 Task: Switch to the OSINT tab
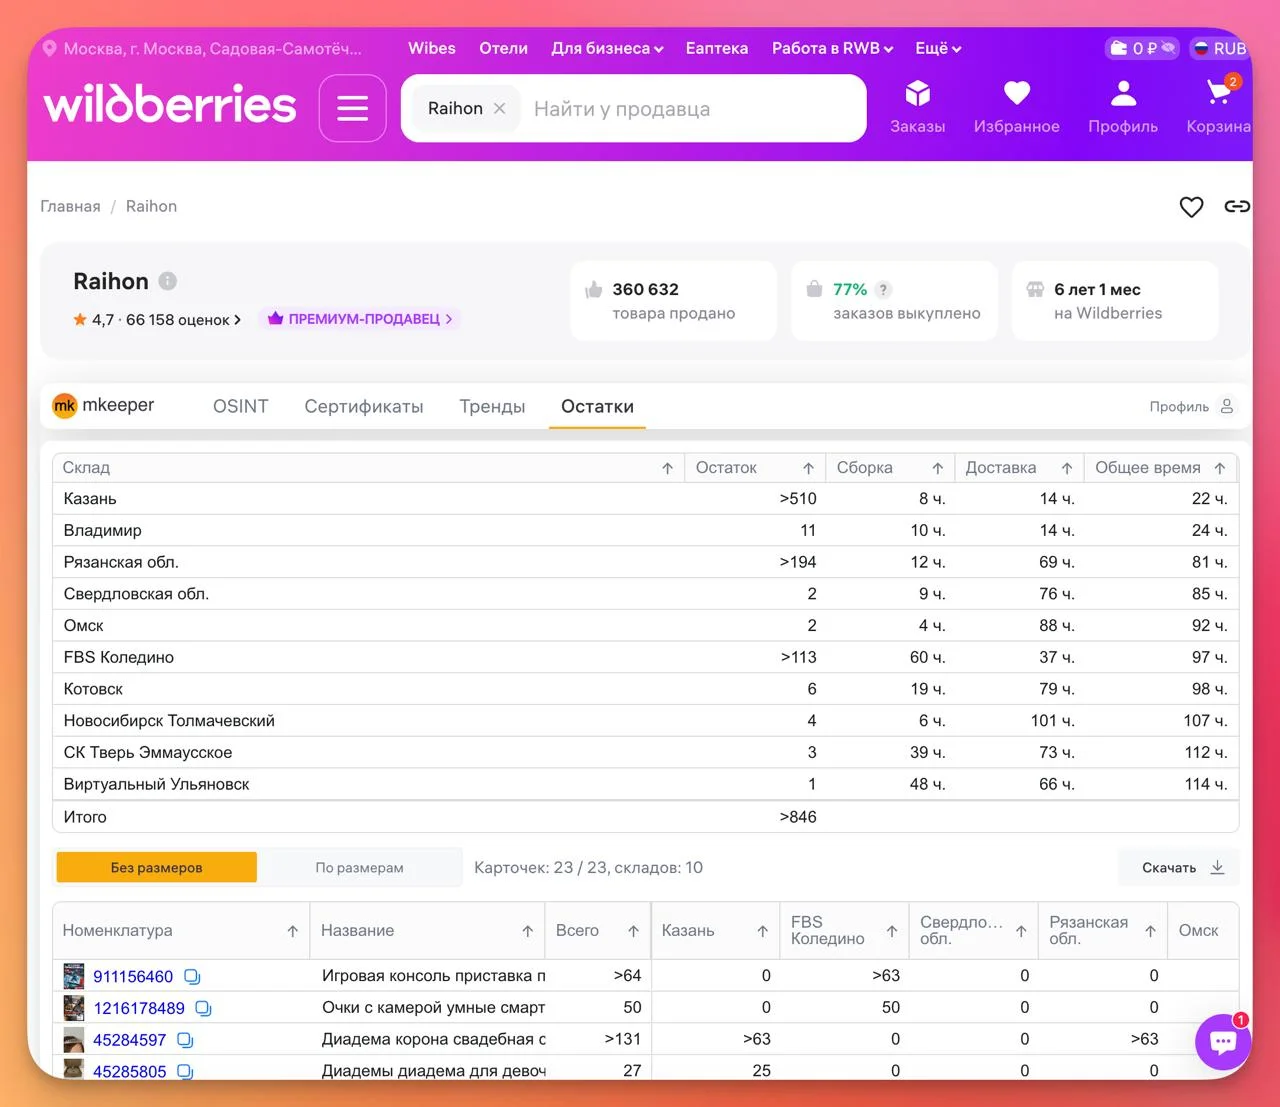coord(241,406)
